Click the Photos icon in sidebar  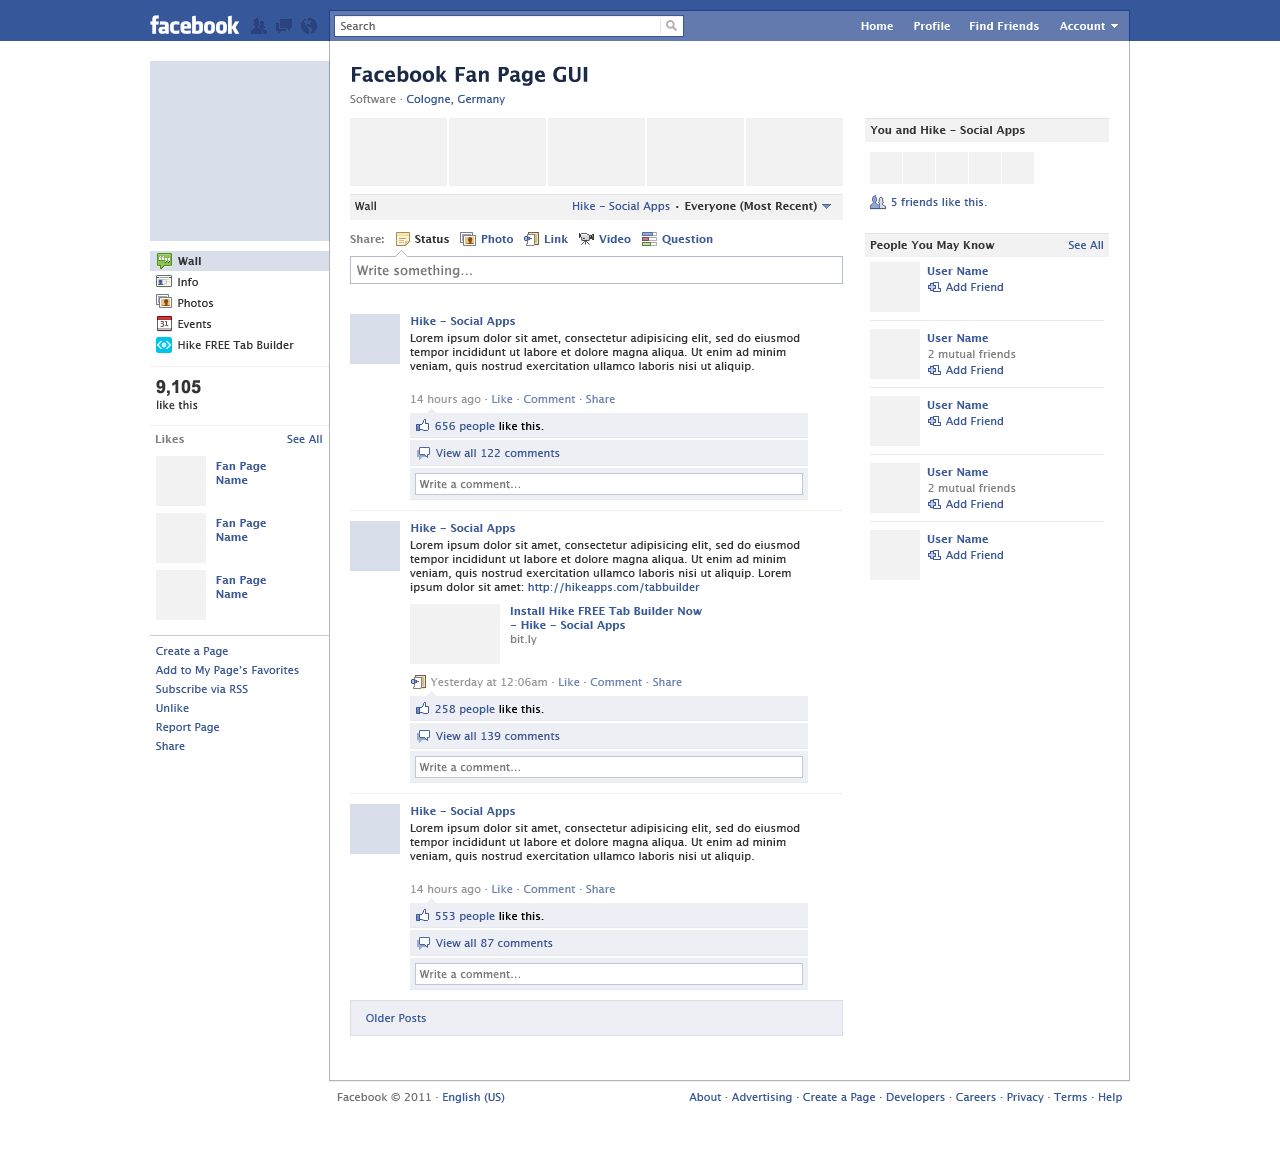pos(164,302)
